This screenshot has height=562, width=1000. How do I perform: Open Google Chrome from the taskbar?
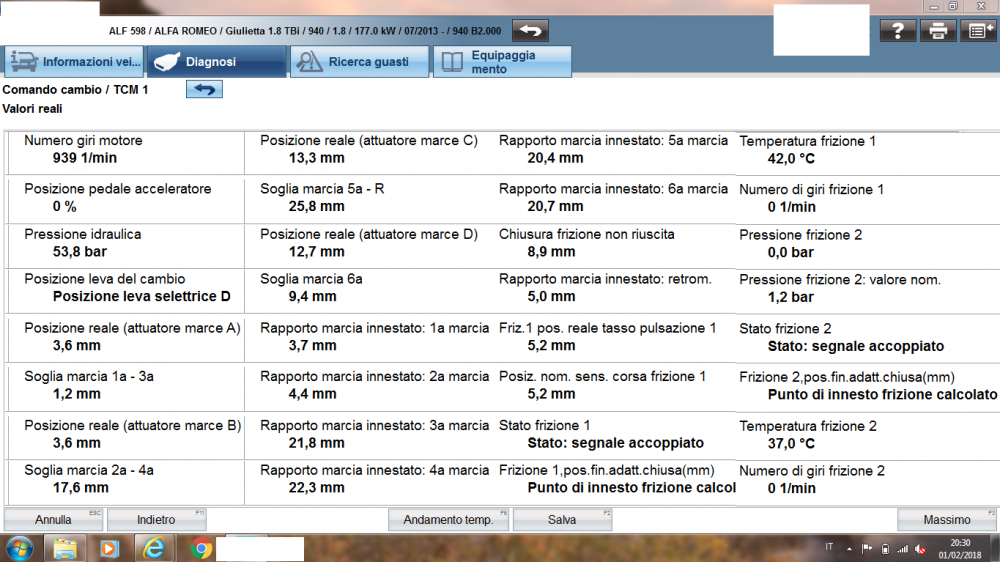[x=201, y=548]
